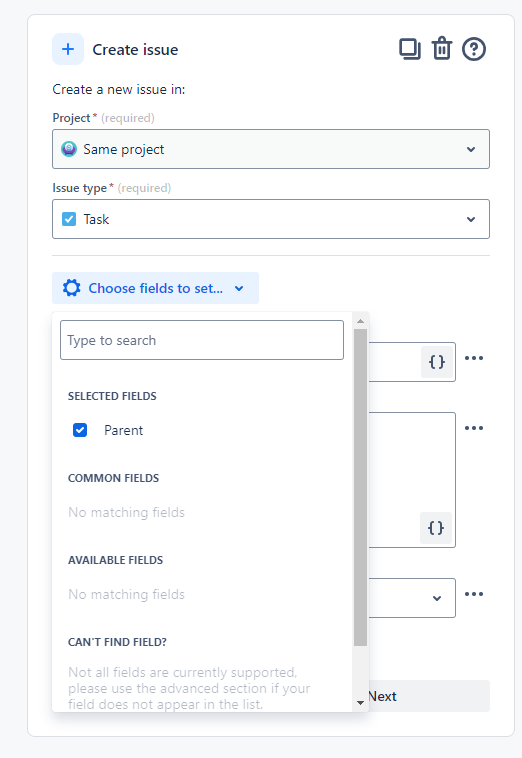
Task: Delete component using trash icon
Action: (x=442, y=49)
